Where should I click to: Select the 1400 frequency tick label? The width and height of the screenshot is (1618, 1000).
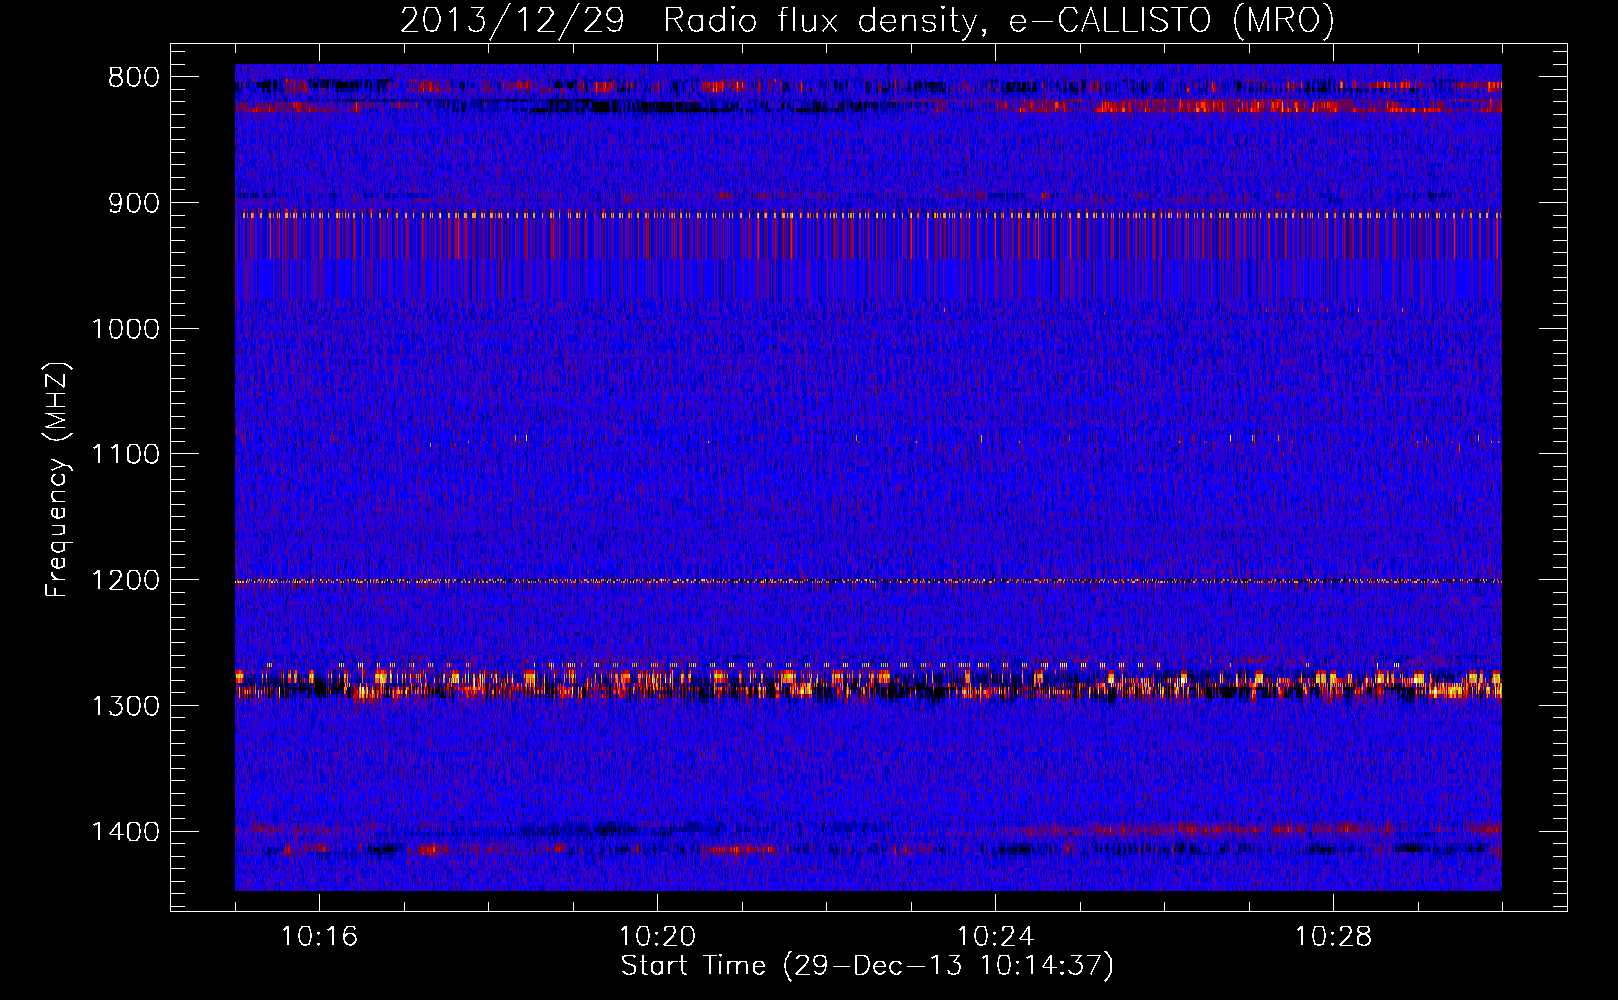[125, 832]
